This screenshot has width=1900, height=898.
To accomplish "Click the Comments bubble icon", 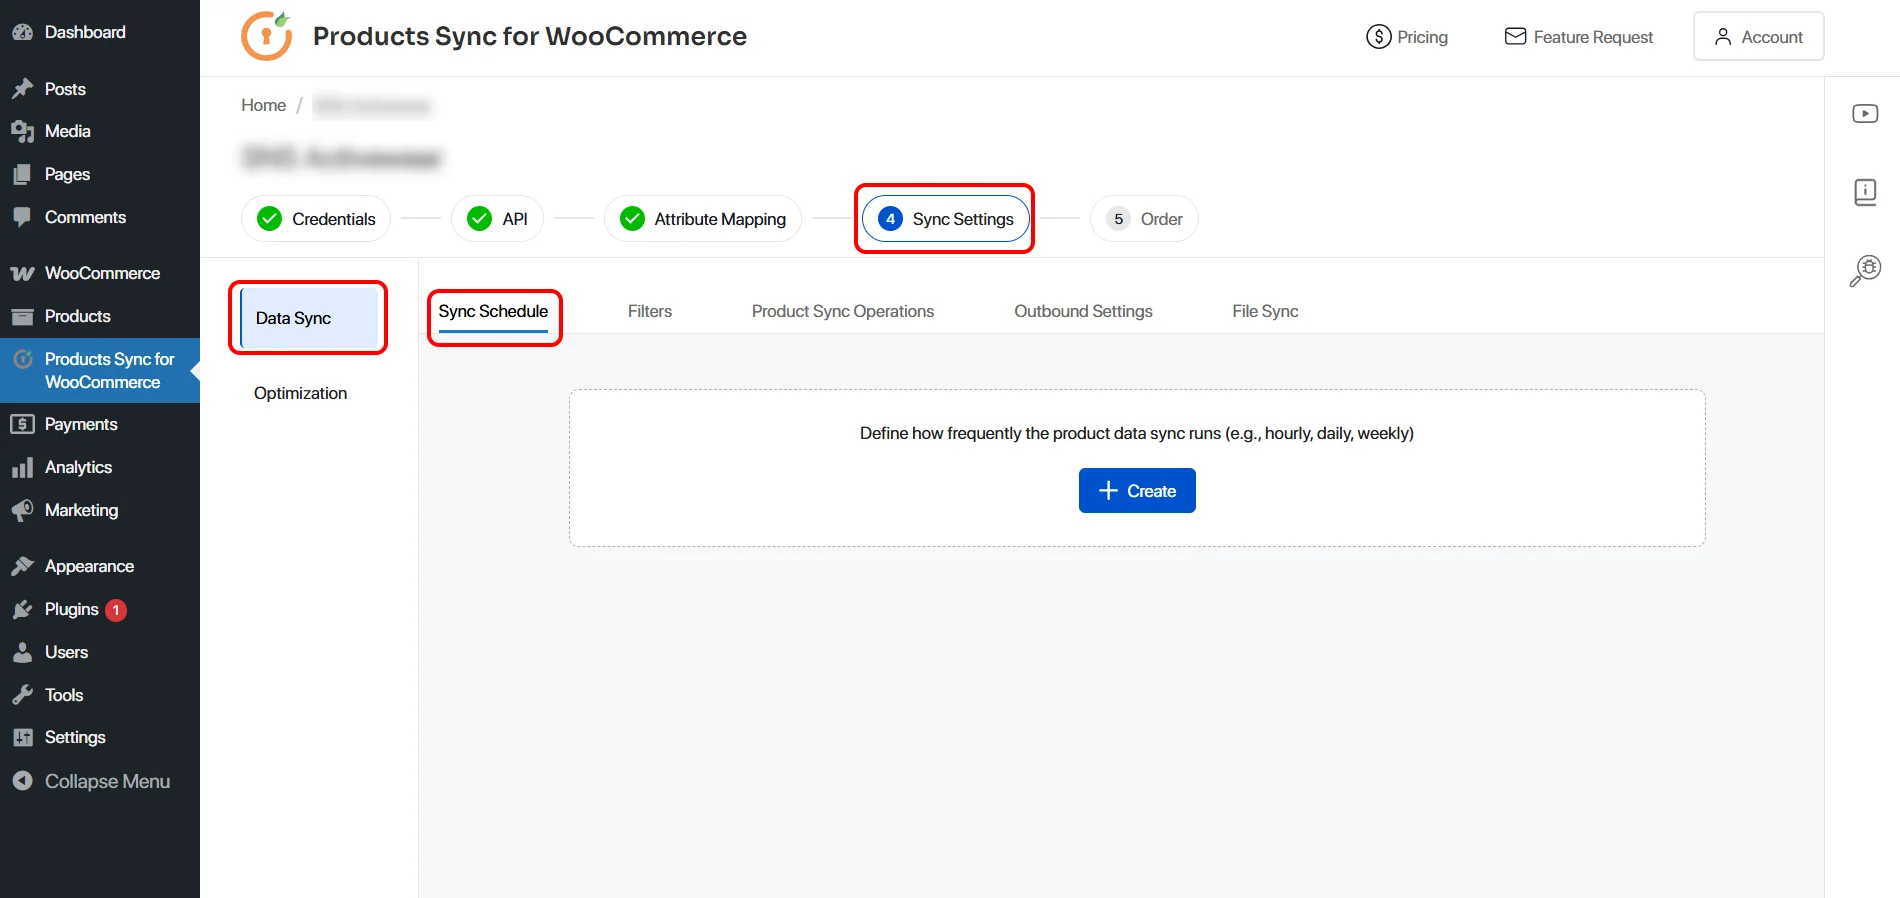I will point(22,217).
